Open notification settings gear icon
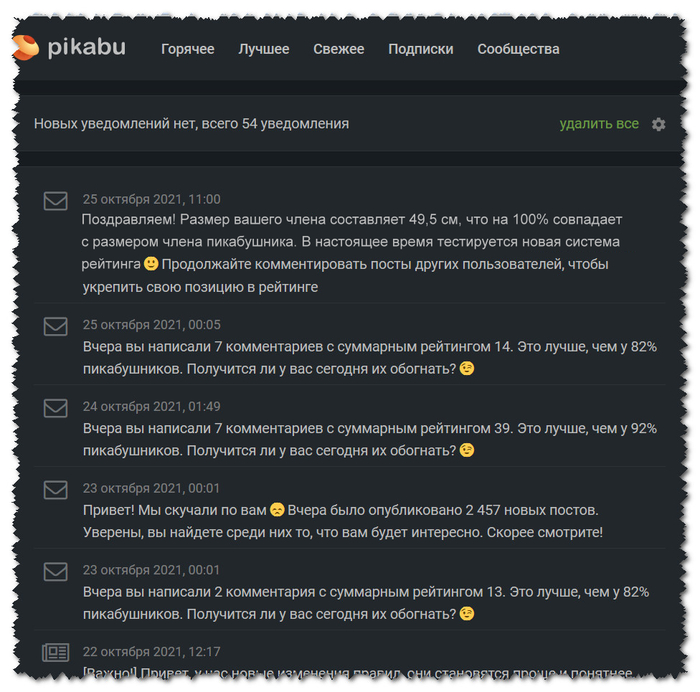Image resolution: width=700 pixels, height=692 pixels. 658,124
